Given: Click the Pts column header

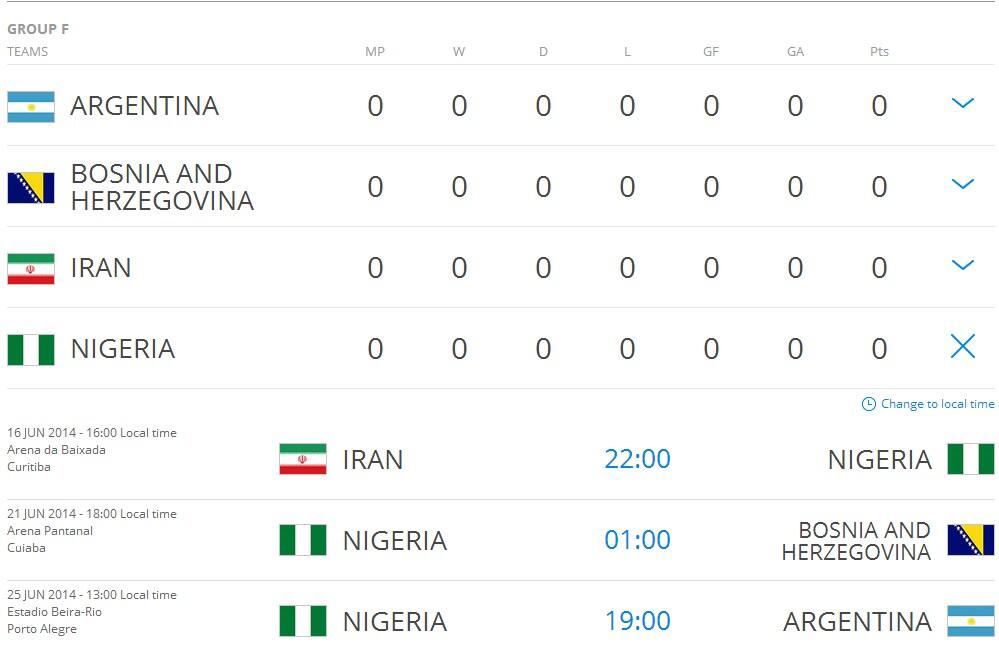Looking at the screenshot, I should coord(879,52).
